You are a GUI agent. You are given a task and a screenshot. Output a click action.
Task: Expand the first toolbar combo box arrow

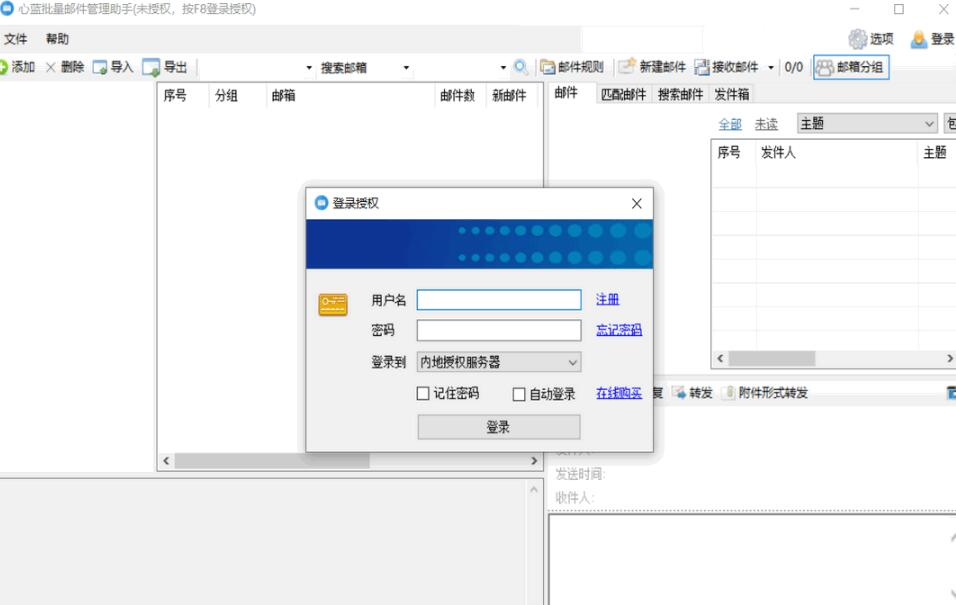pyautogui.click(x=309, y=68)
